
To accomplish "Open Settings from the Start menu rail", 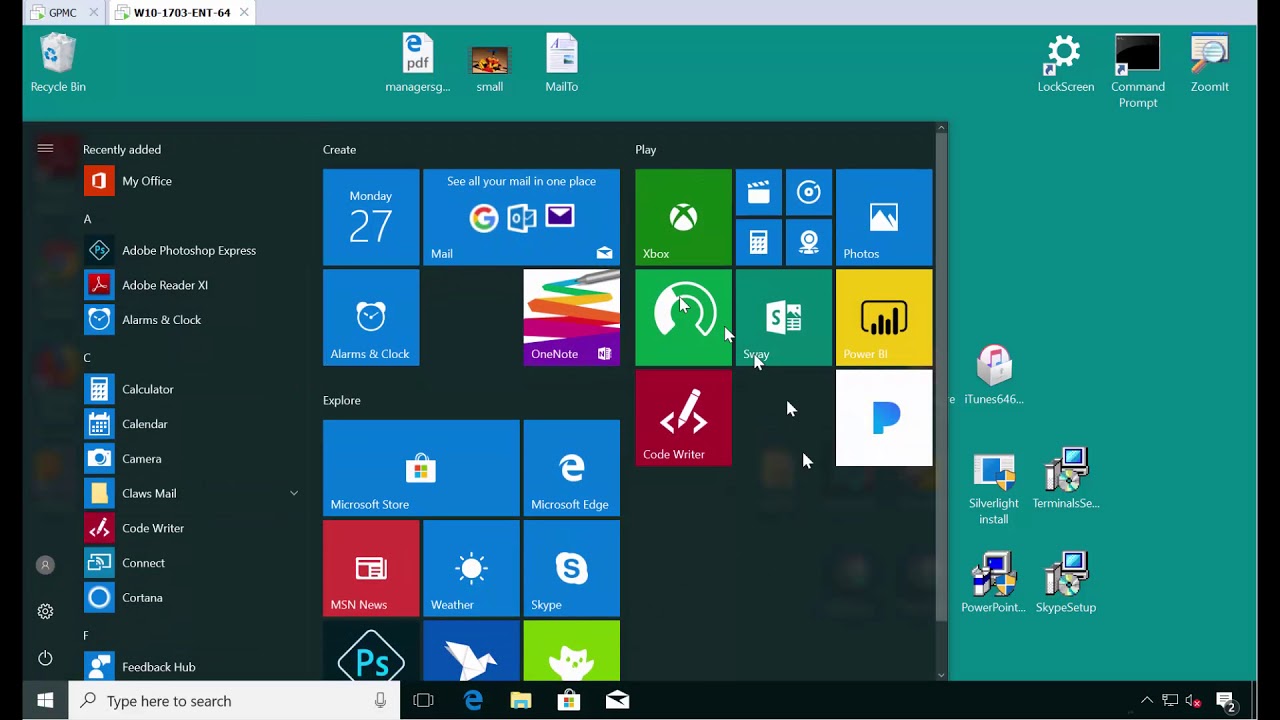I will click(x=45, y=611).
